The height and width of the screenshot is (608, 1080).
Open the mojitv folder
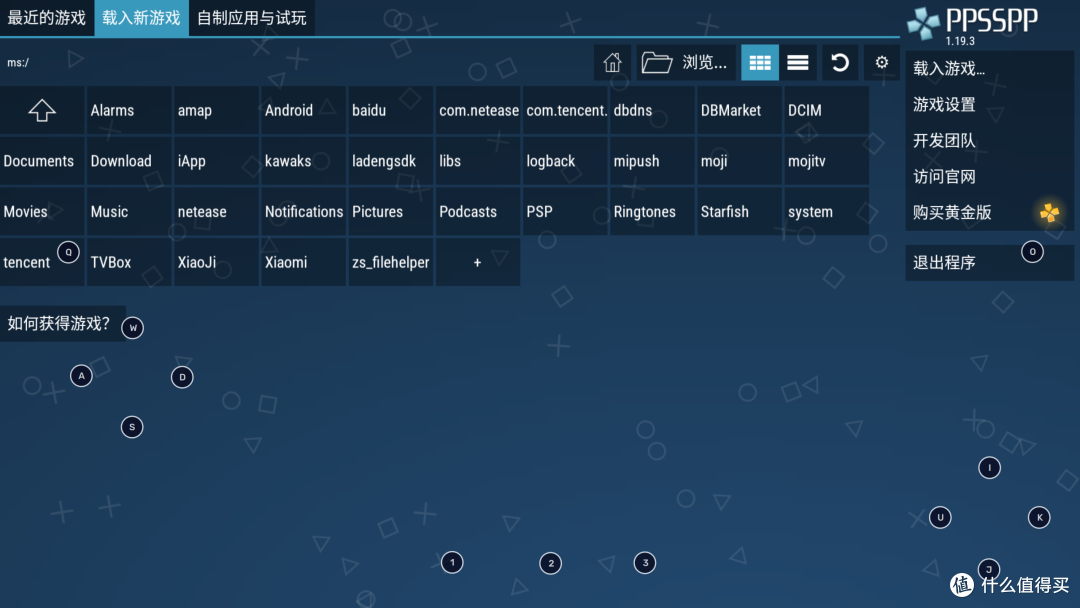click(827, 161)
